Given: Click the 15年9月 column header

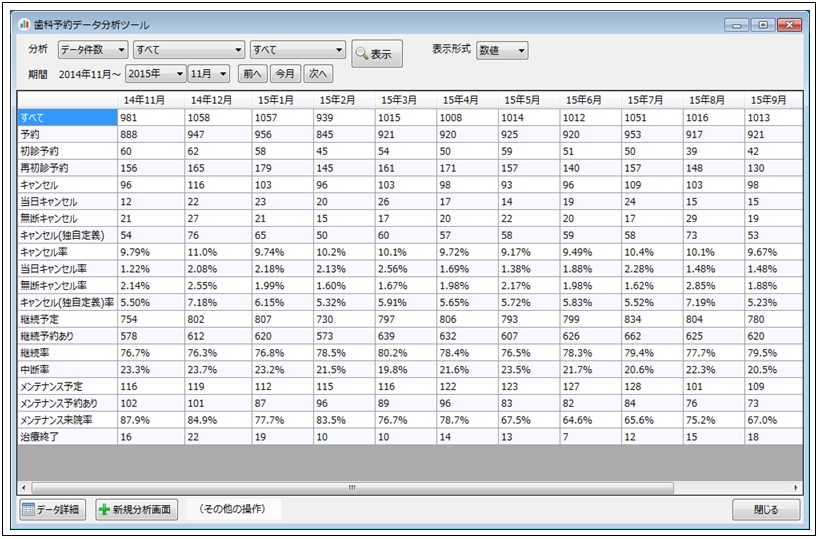Looking at the screenshot, I should click(773, 100).
